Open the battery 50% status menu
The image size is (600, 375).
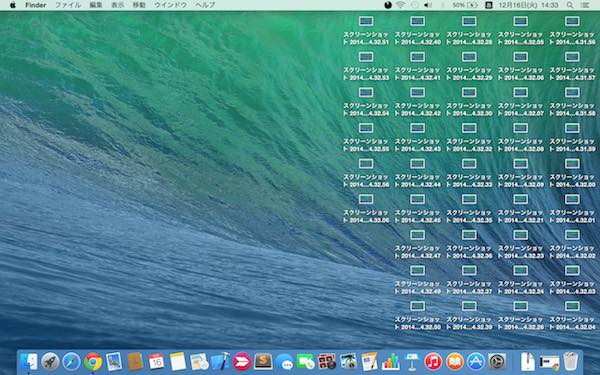coord(465,5)
